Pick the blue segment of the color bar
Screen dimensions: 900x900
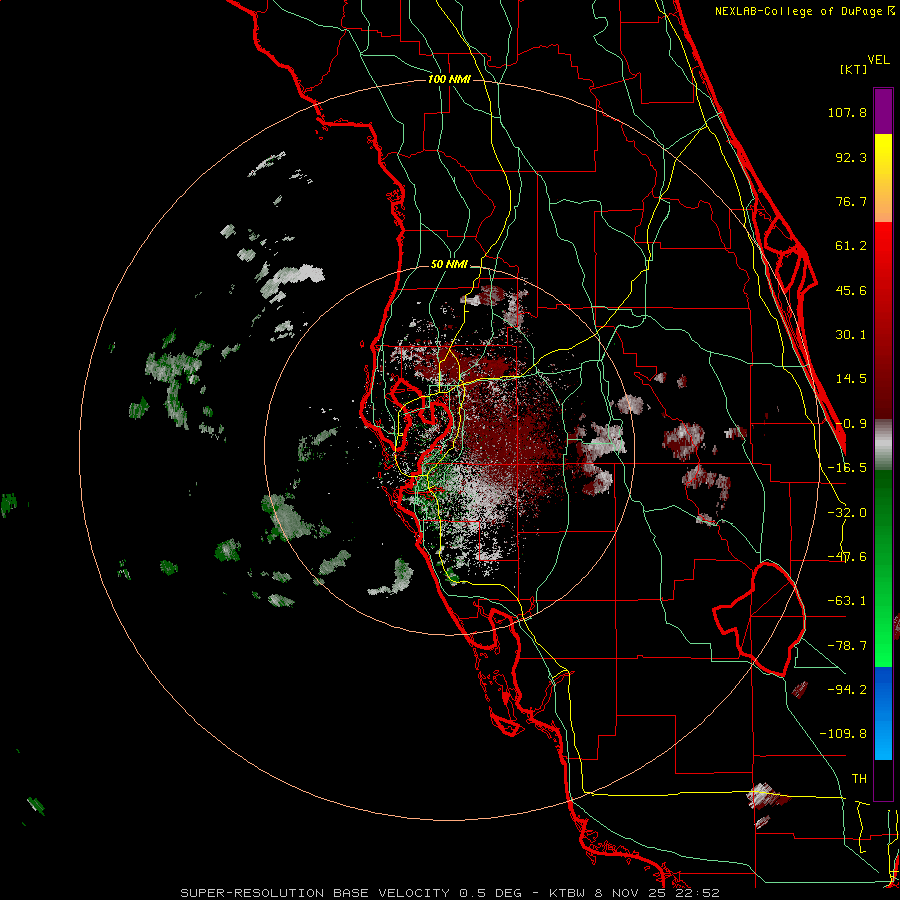883,713
